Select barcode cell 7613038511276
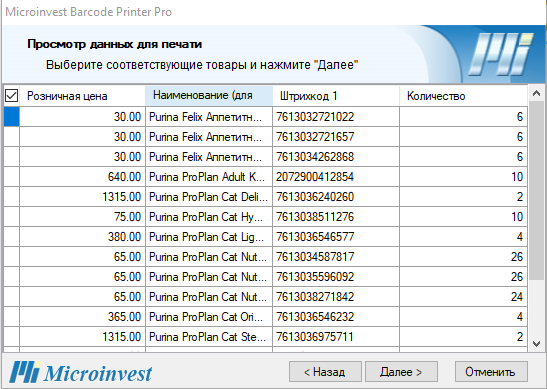 point(336,217)
